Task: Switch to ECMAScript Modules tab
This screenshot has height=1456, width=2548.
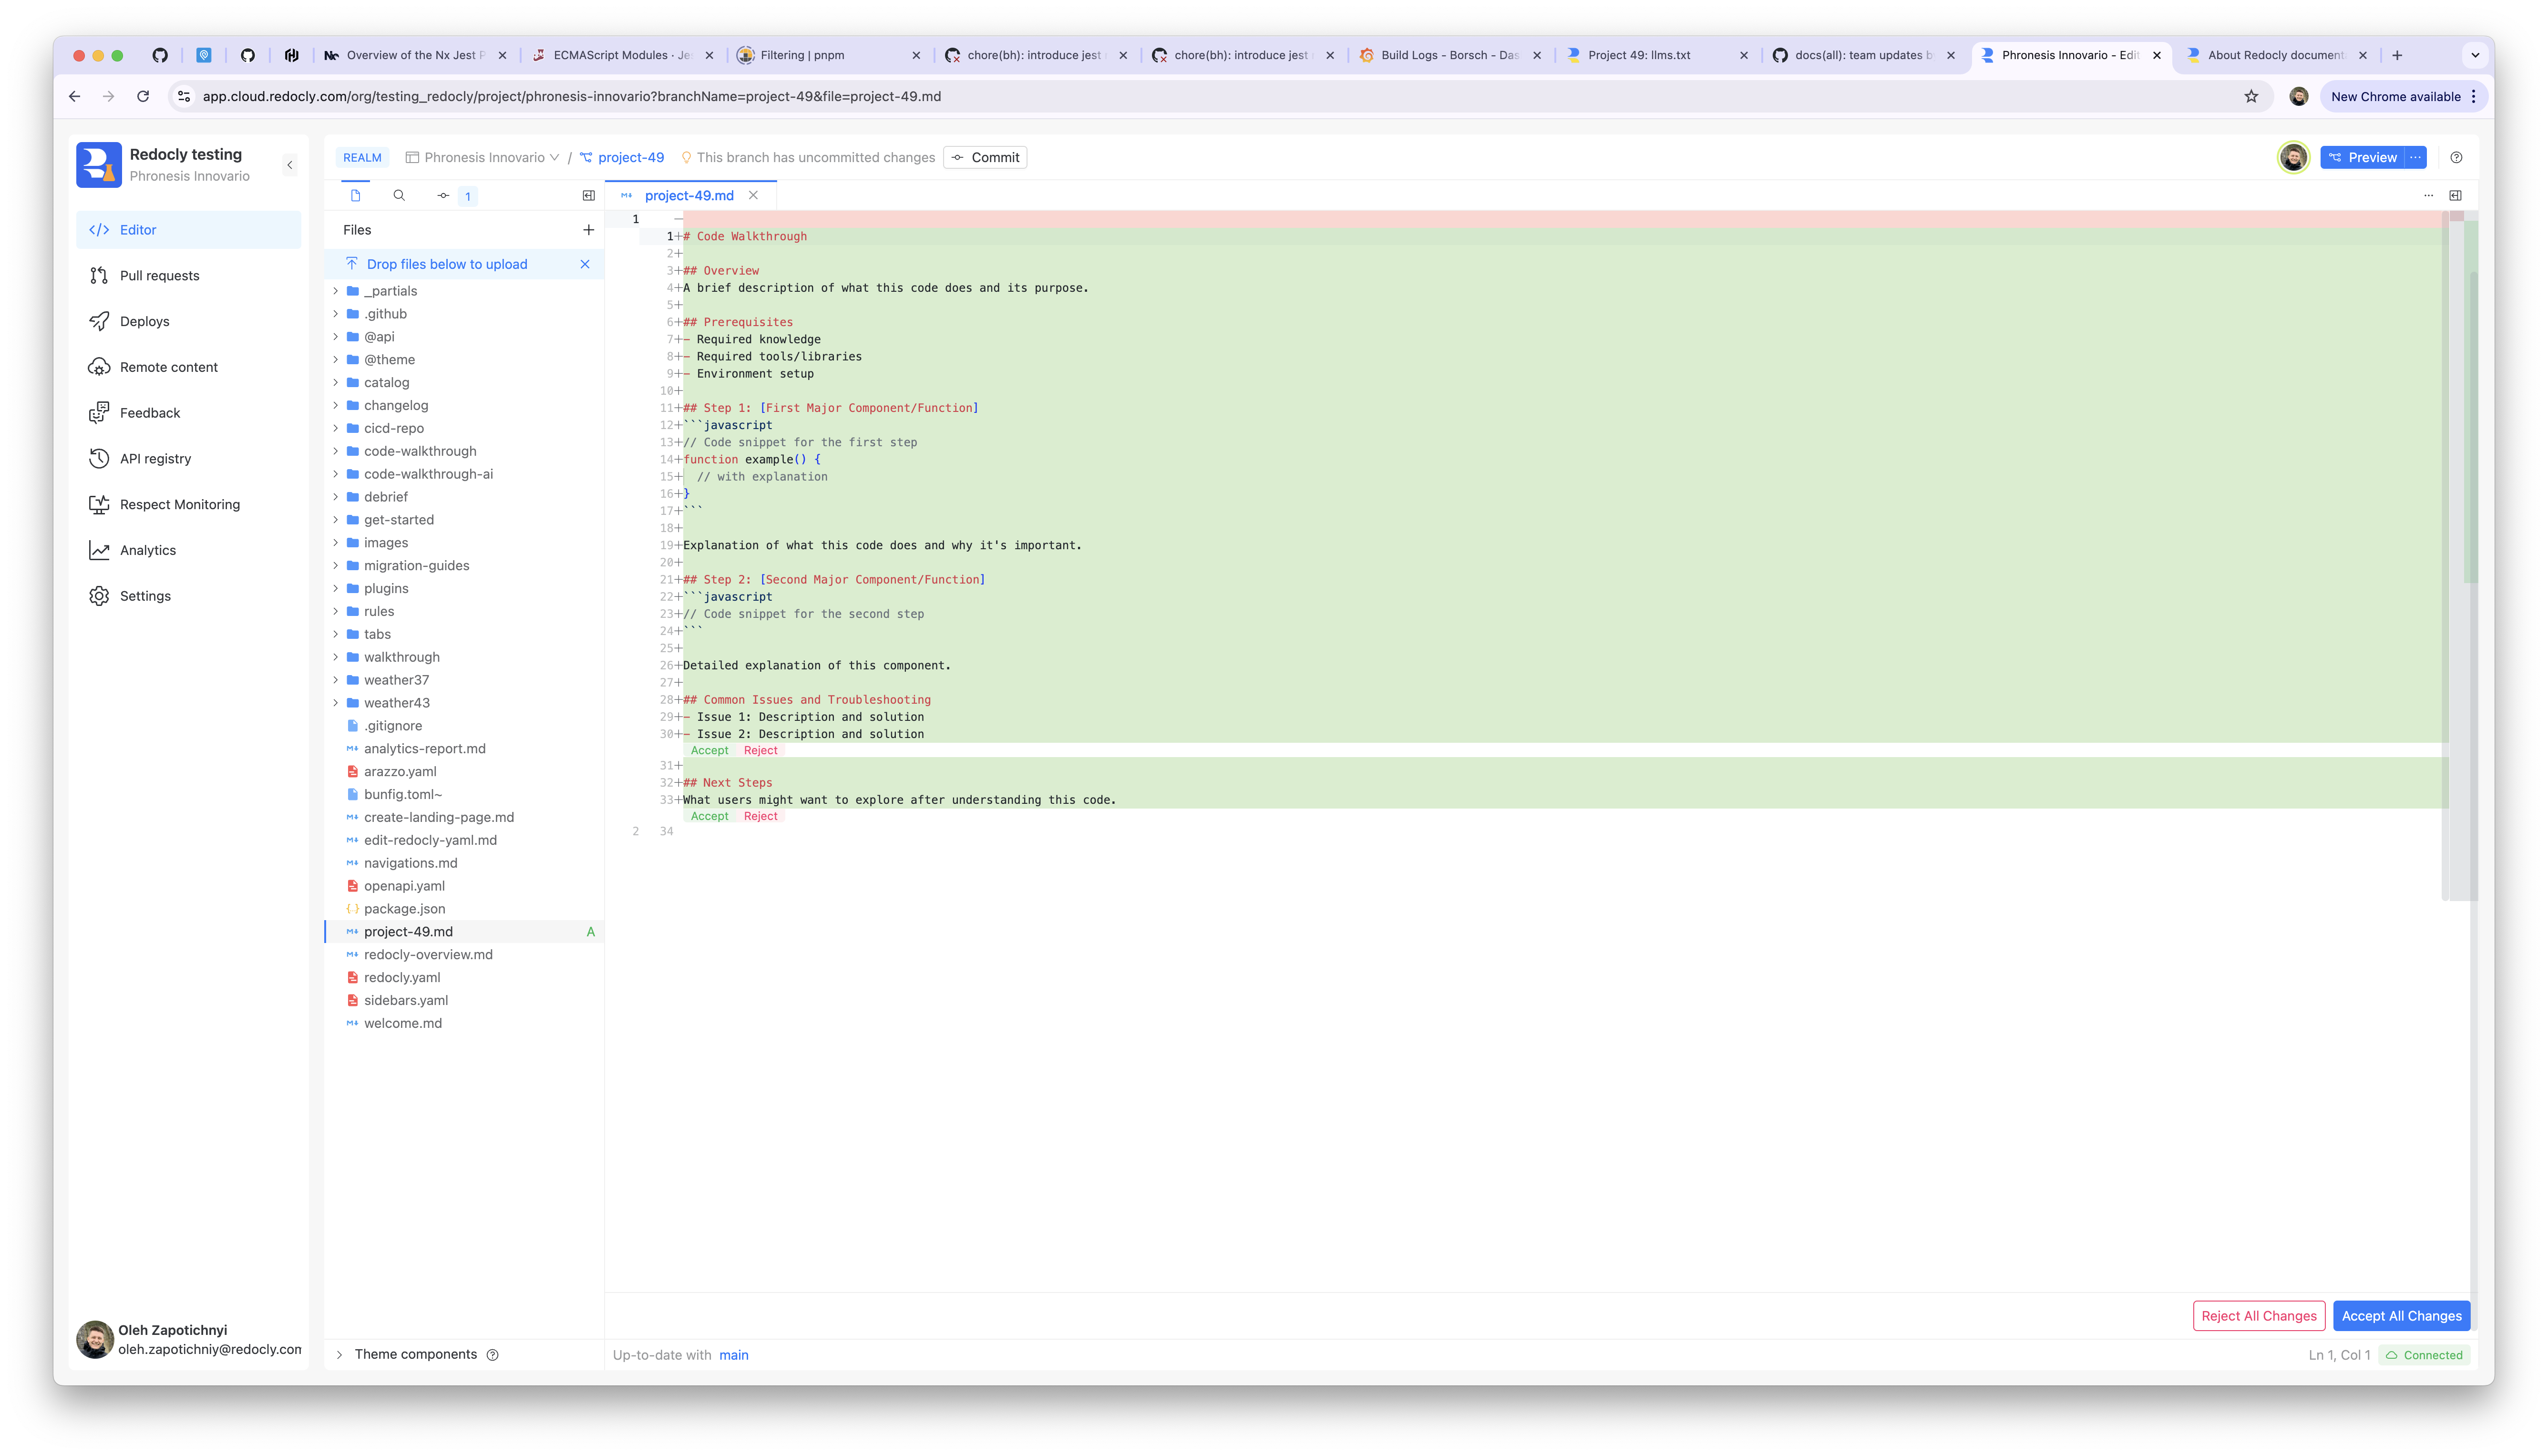Action: 622,56
